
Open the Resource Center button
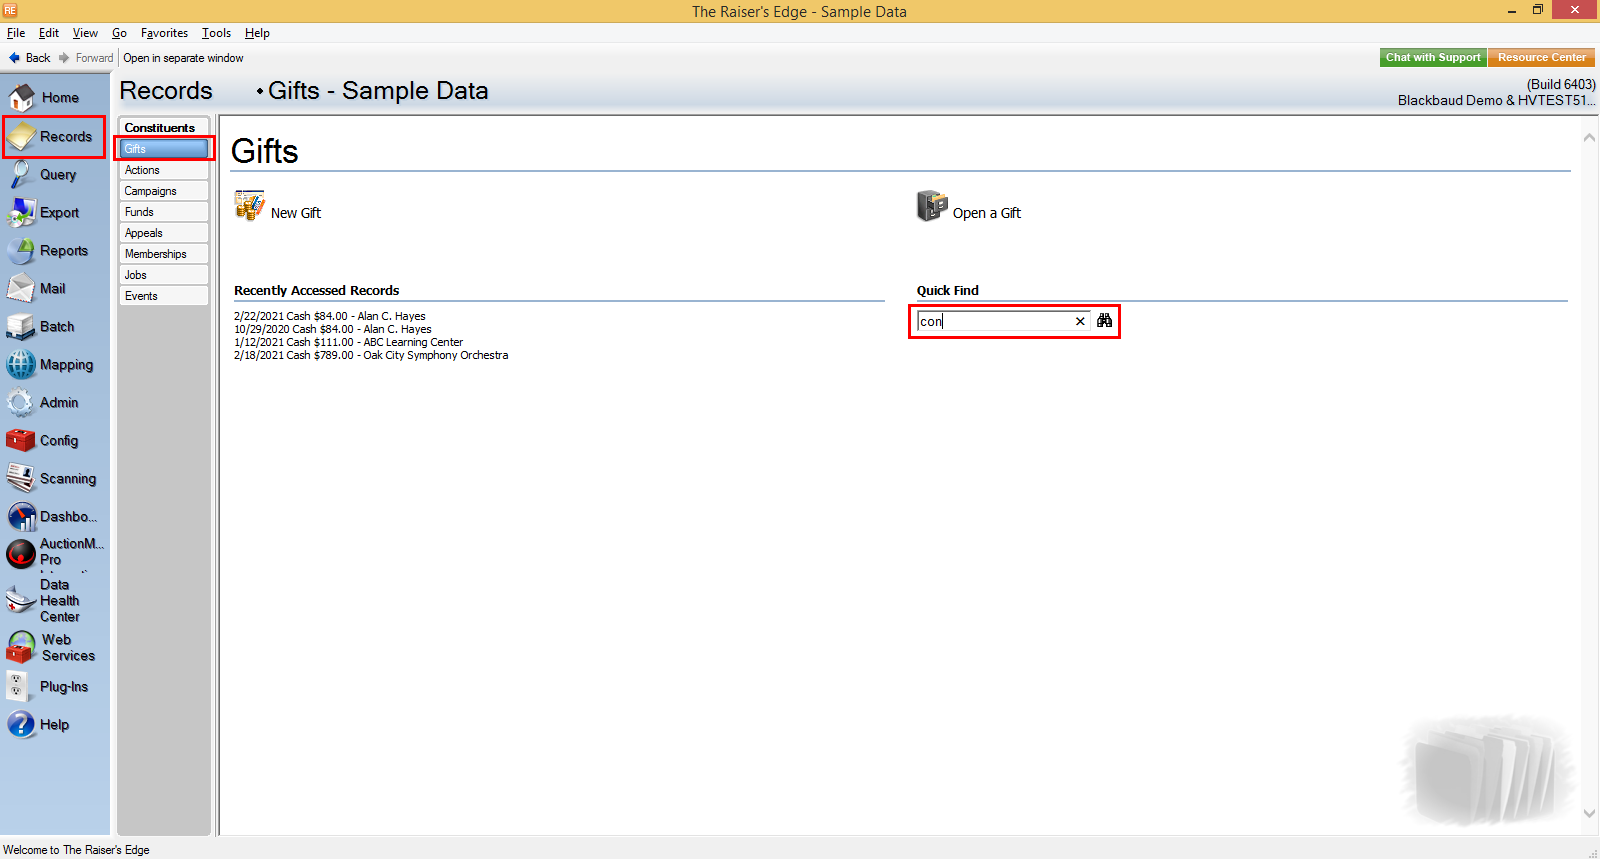tap(1541, 58)
